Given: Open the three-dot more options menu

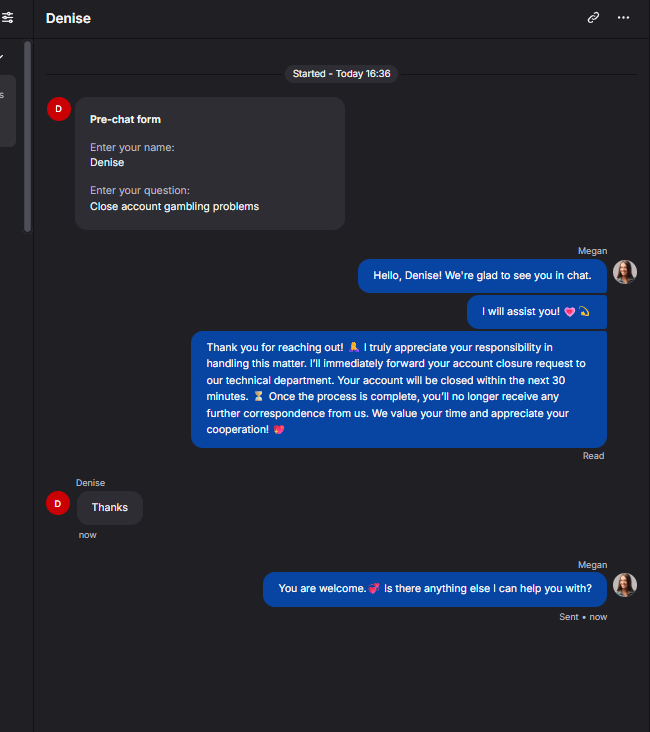Looking at the screenshot, I should [x=623, y=18].
